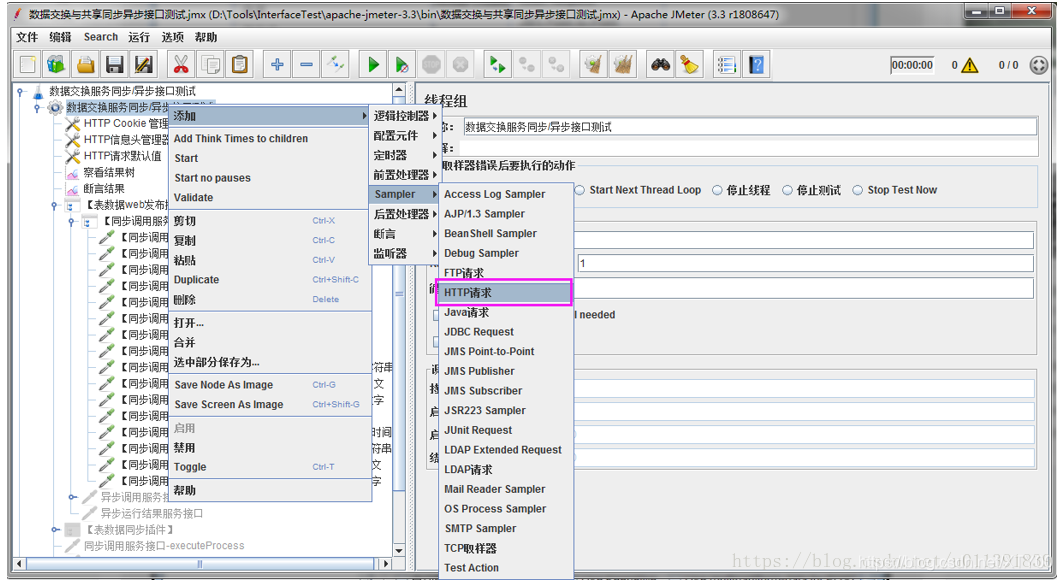Choose Debug Sampler entry

tap(505, 254)
